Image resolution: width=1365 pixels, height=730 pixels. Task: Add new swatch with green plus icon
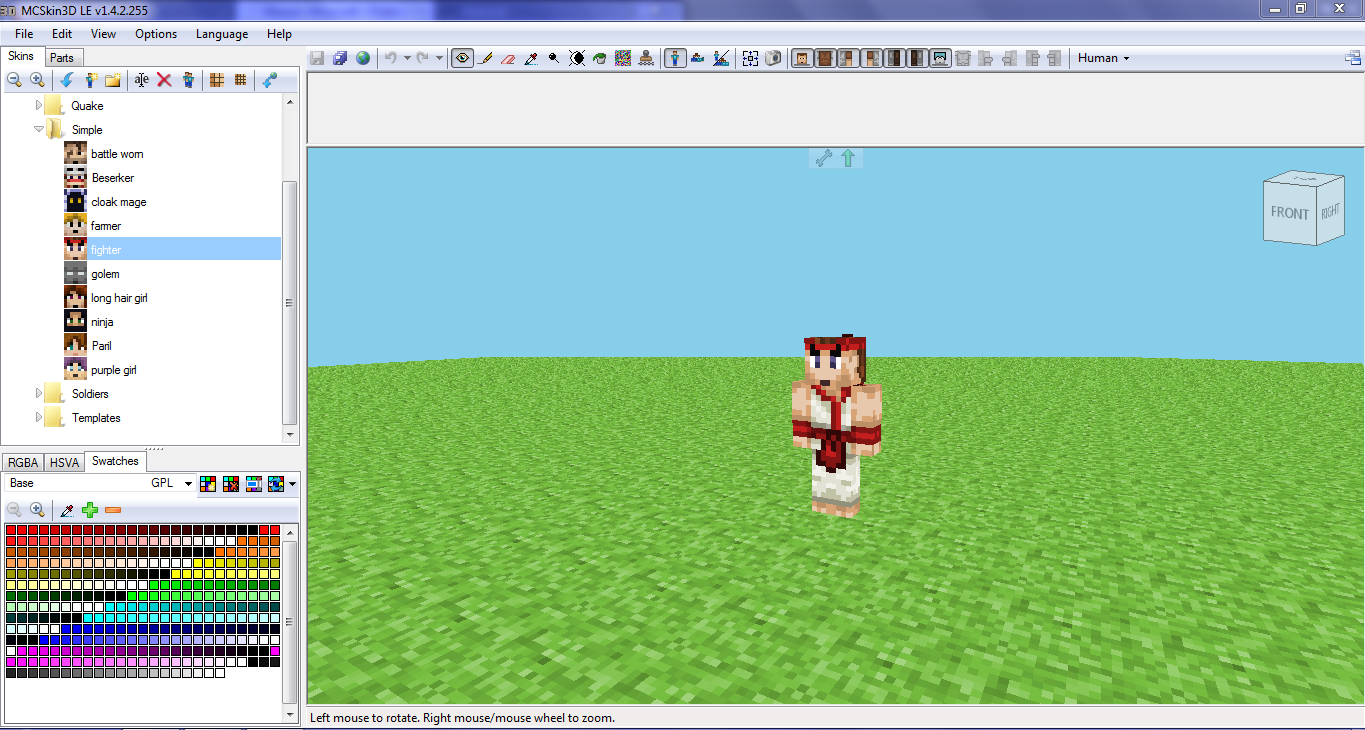[x=90, y=510]
